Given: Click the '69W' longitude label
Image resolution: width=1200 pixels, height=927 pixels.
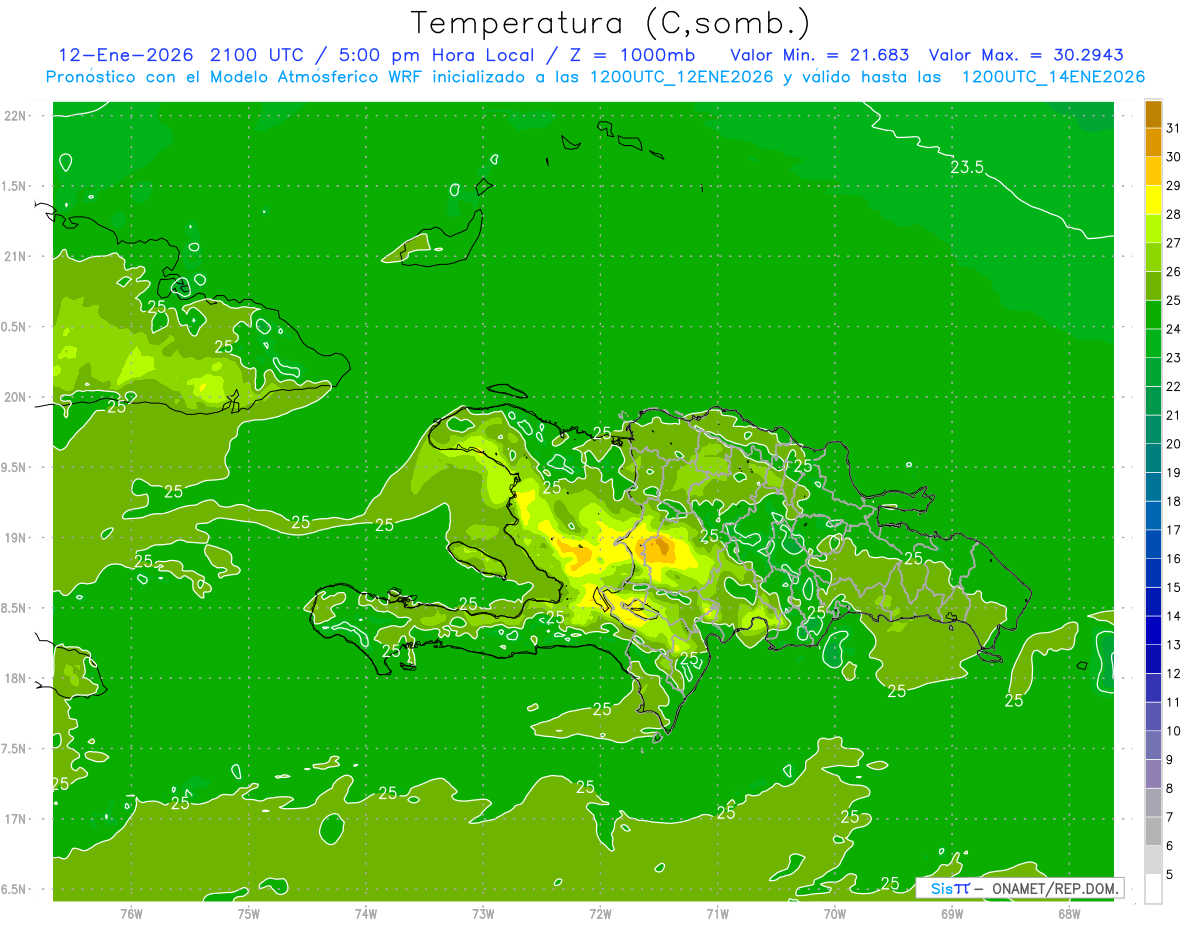Looking at the screenshot, I should tap(951, 914).
